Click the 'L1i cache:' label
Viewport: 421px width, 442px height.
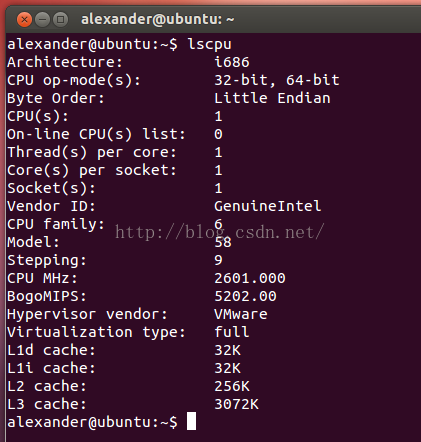[51, 368]
